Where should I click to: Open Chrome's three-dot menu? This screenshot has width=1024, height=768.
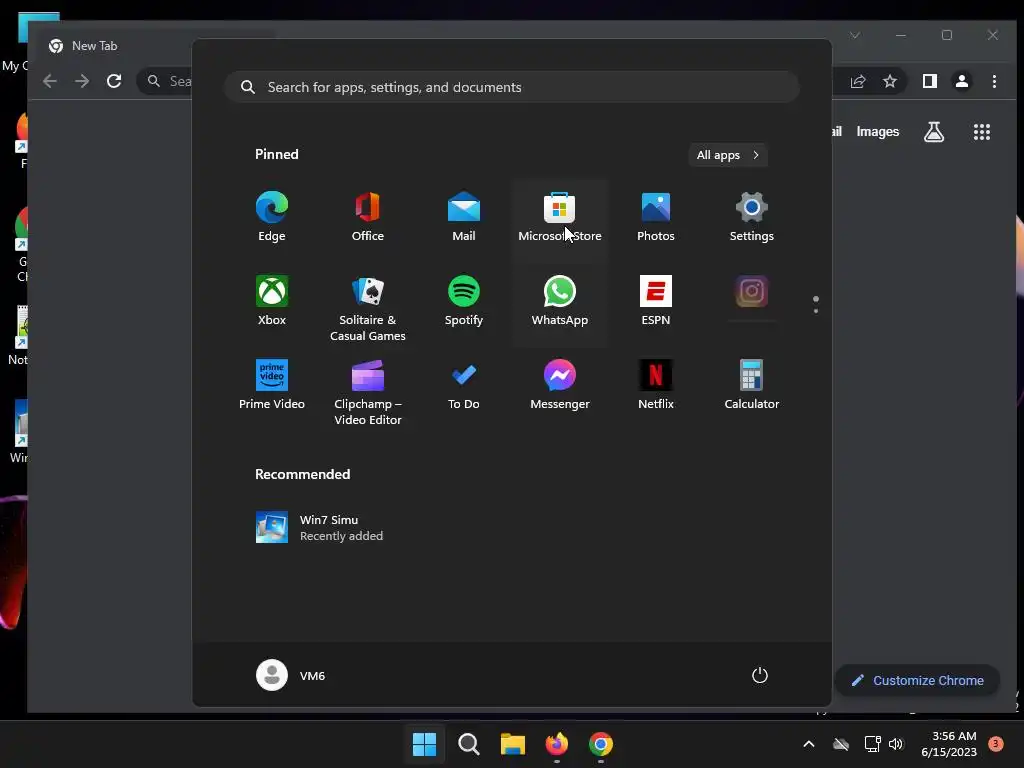tap(994, 81)
